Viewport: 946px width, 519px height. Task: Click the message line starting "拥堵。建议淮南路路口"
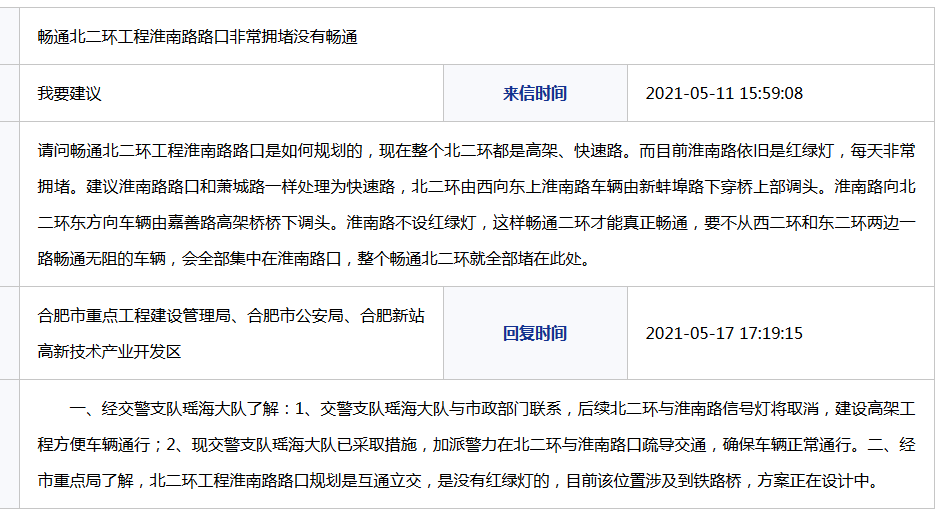point(476,187)
